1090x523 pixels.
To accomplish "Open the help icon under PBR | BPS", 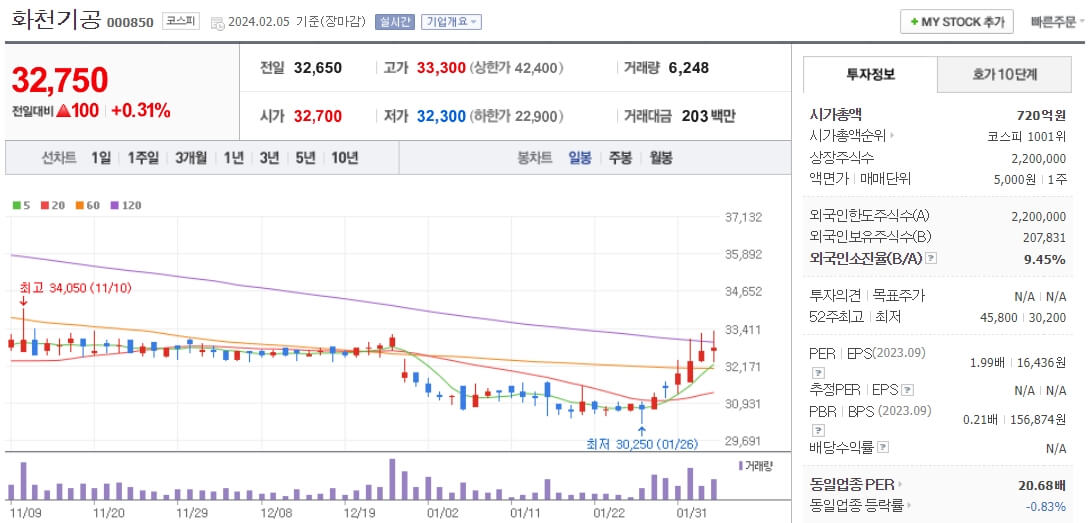I will tap(818, 429).
